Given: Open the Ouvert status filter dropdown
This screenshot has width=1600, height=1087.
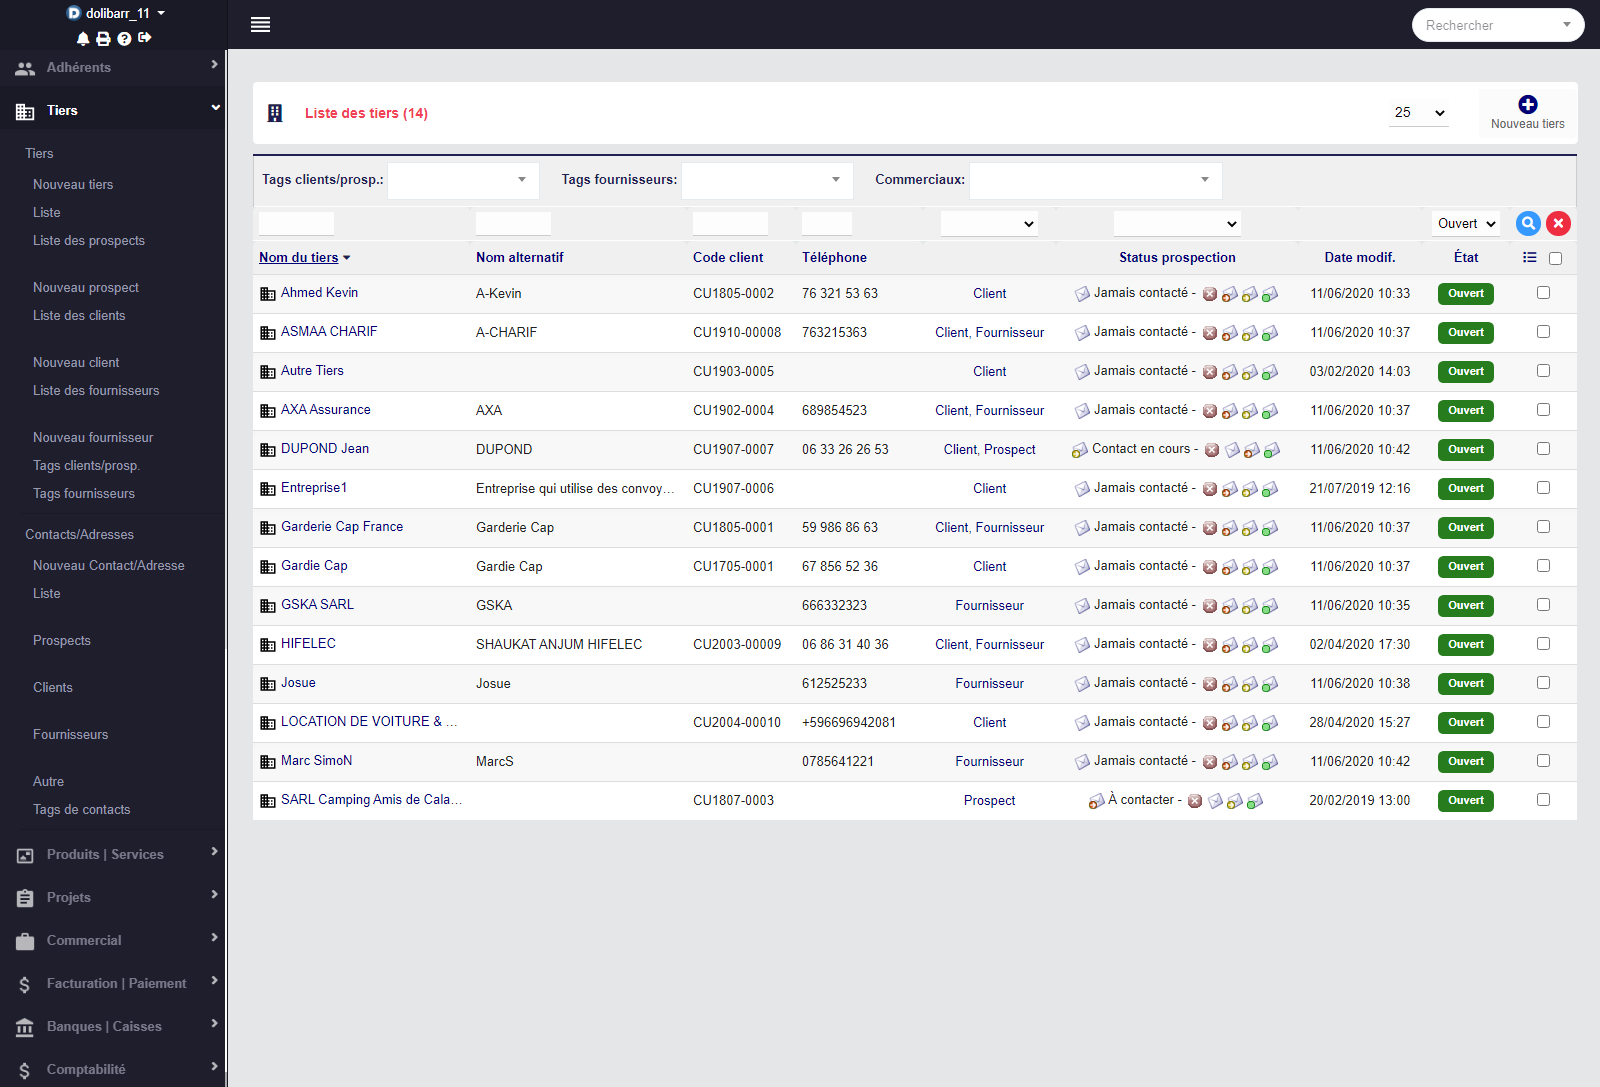Looking at the screenshot, I should tap(1466, 224).
